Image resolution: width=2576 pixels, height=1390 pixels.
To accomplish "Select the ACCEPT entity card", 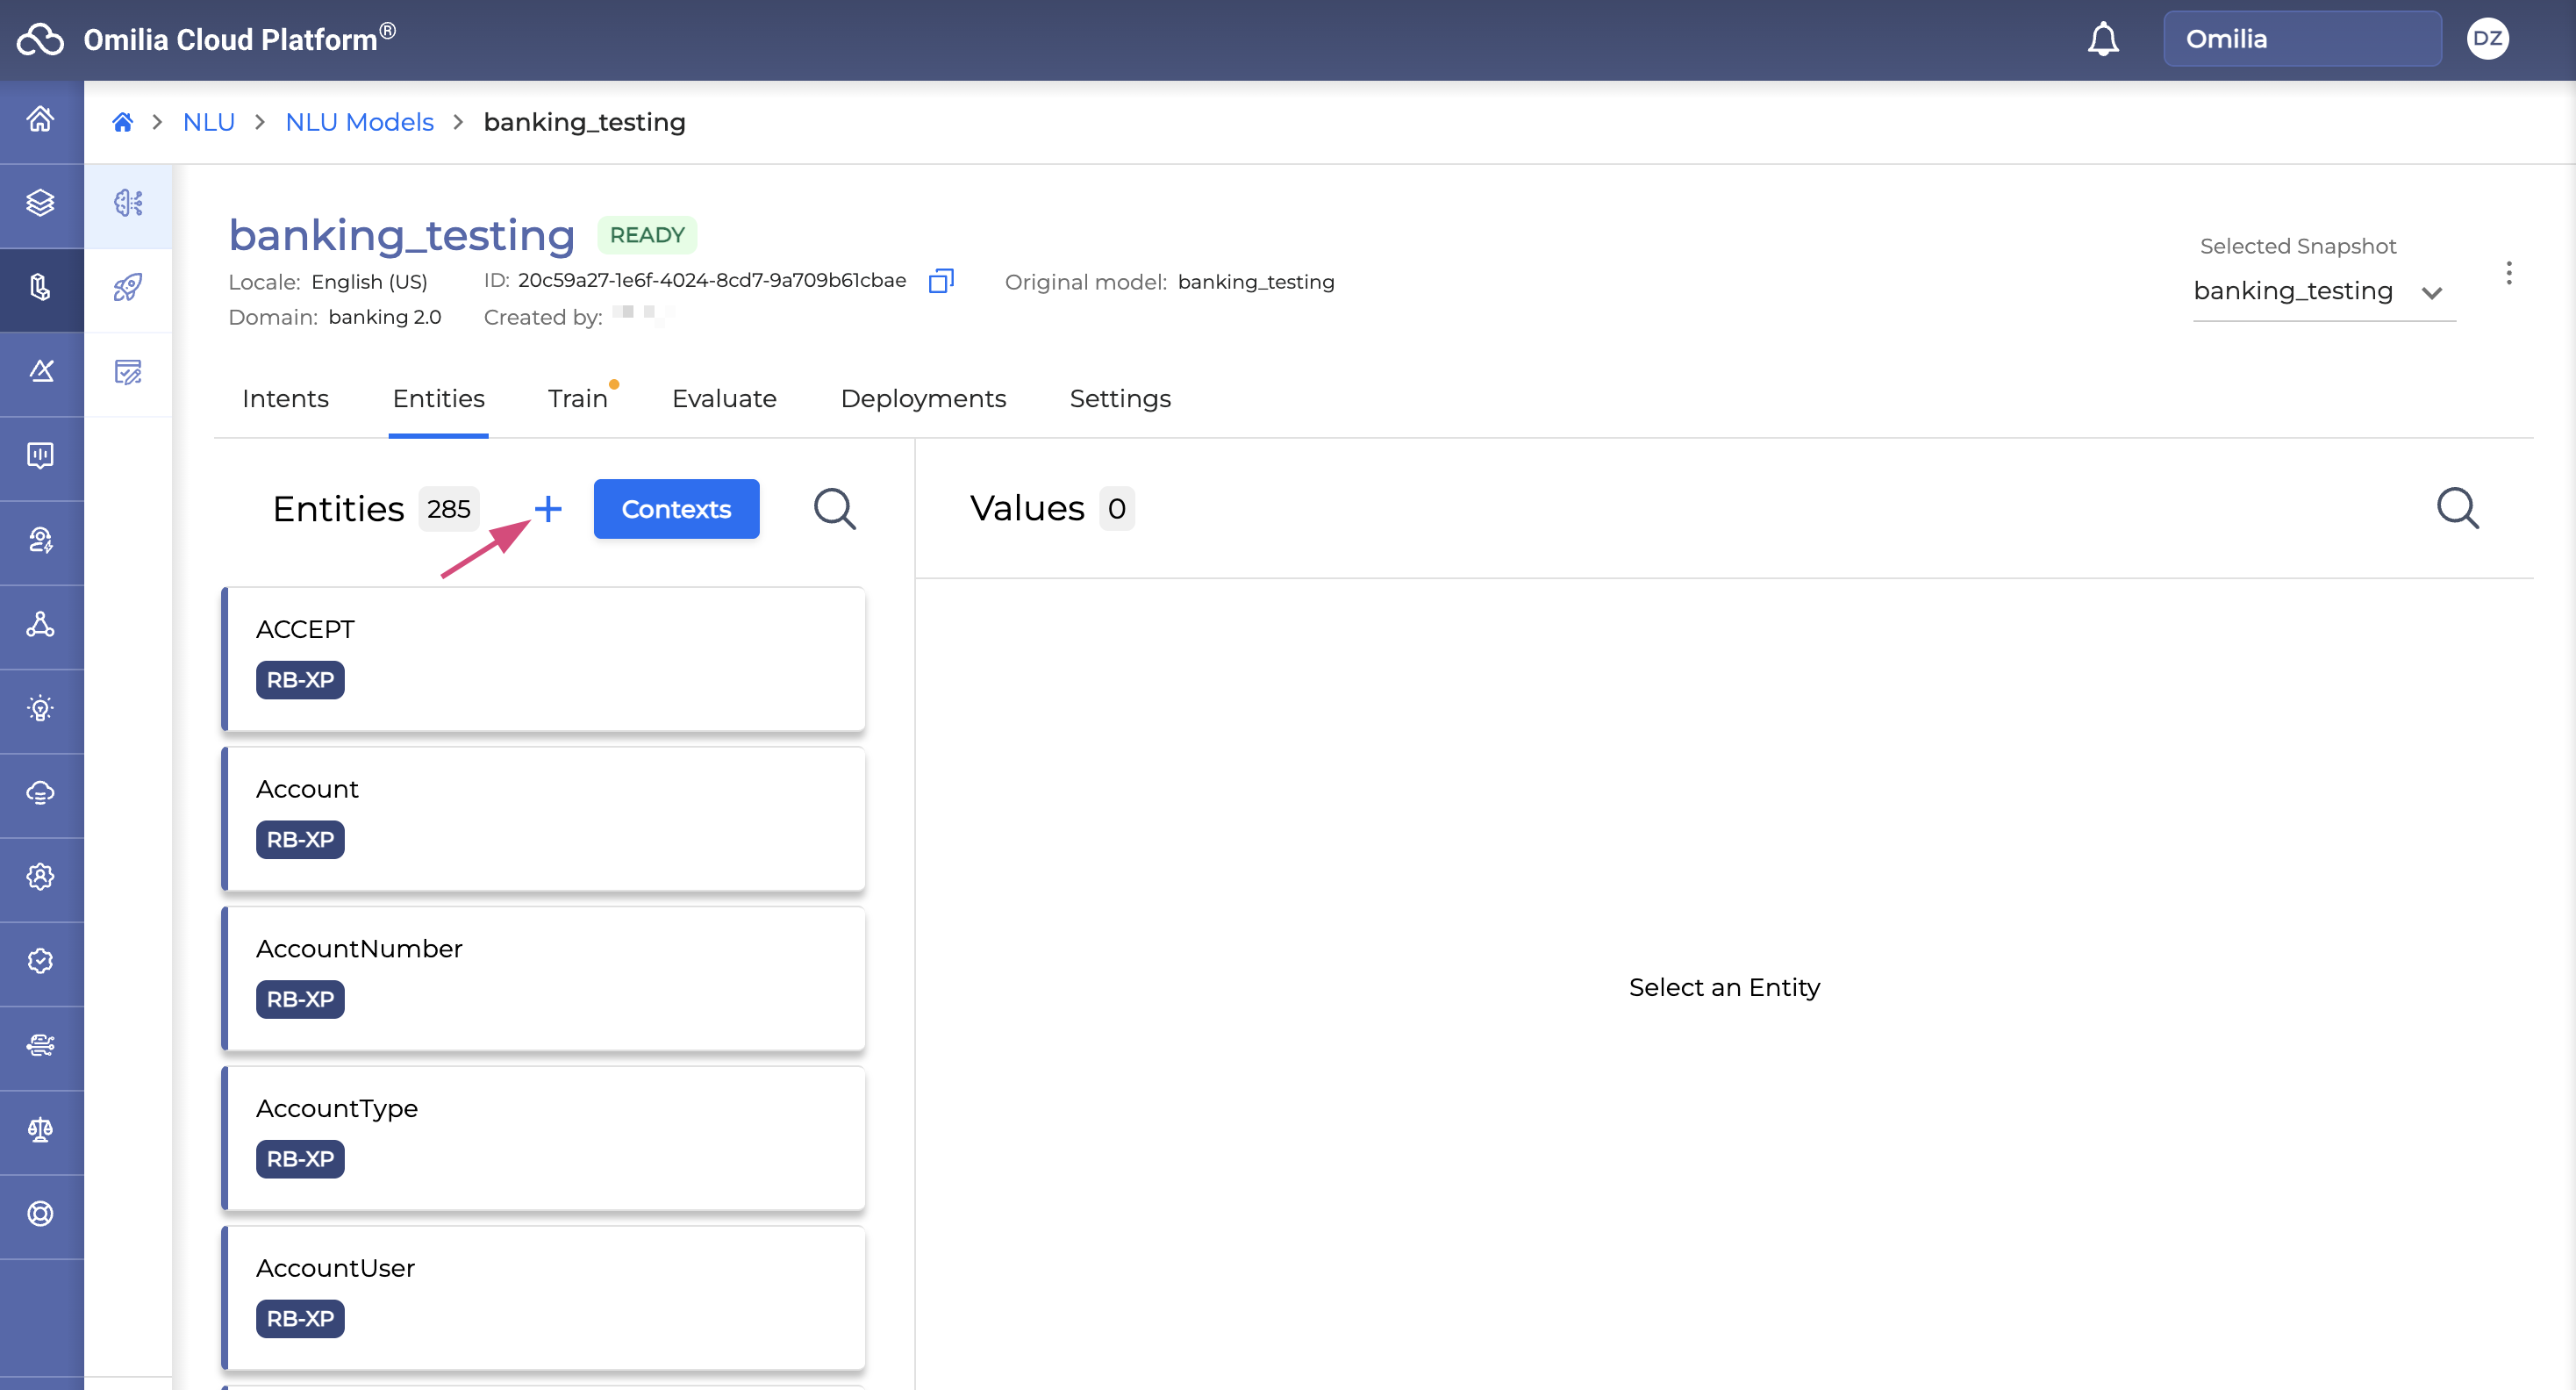I will coord(543,658).
